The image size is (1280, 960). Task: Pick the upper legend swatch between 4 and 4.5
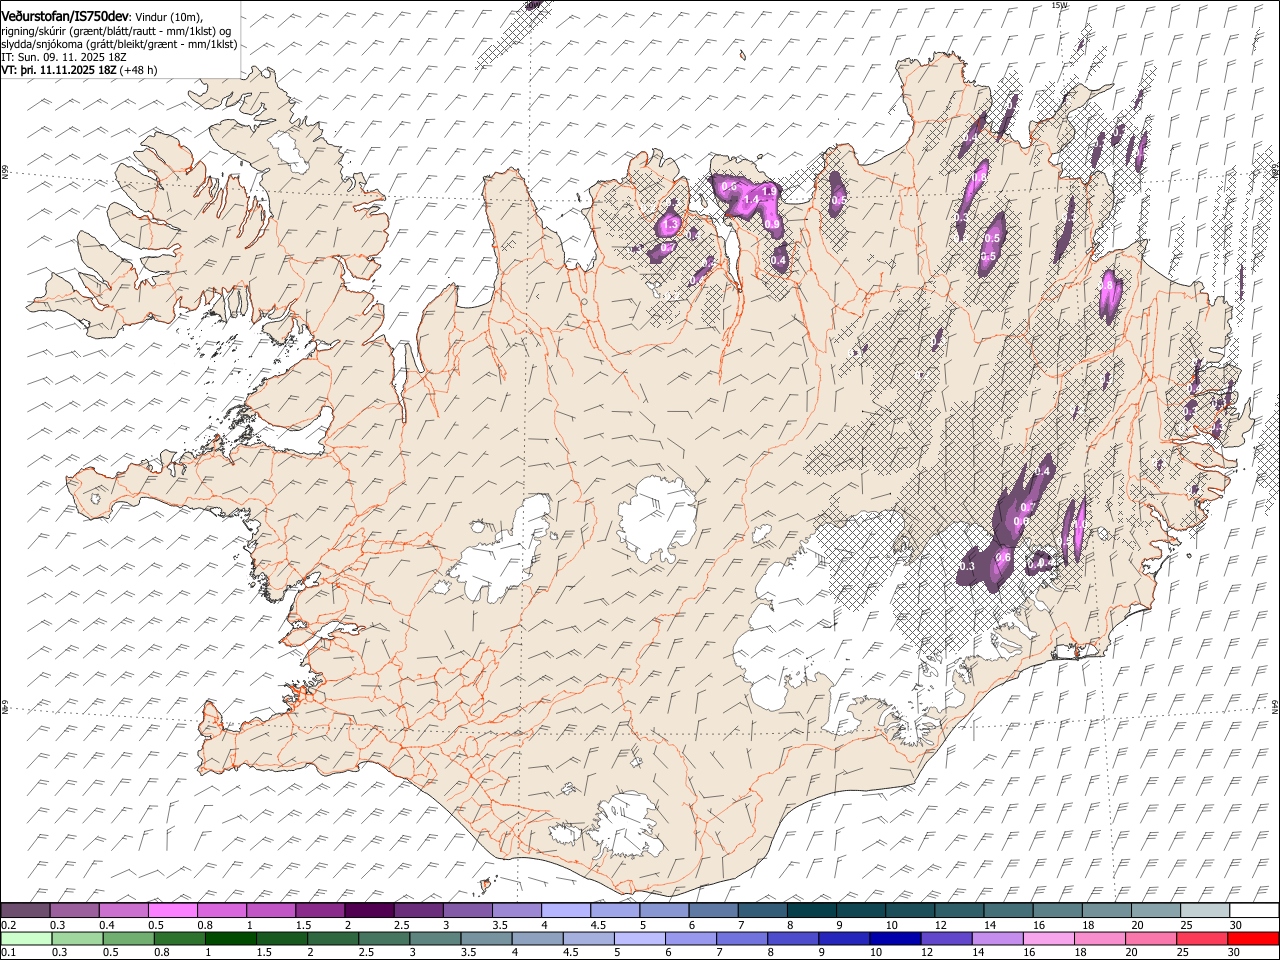coord(564,910)
